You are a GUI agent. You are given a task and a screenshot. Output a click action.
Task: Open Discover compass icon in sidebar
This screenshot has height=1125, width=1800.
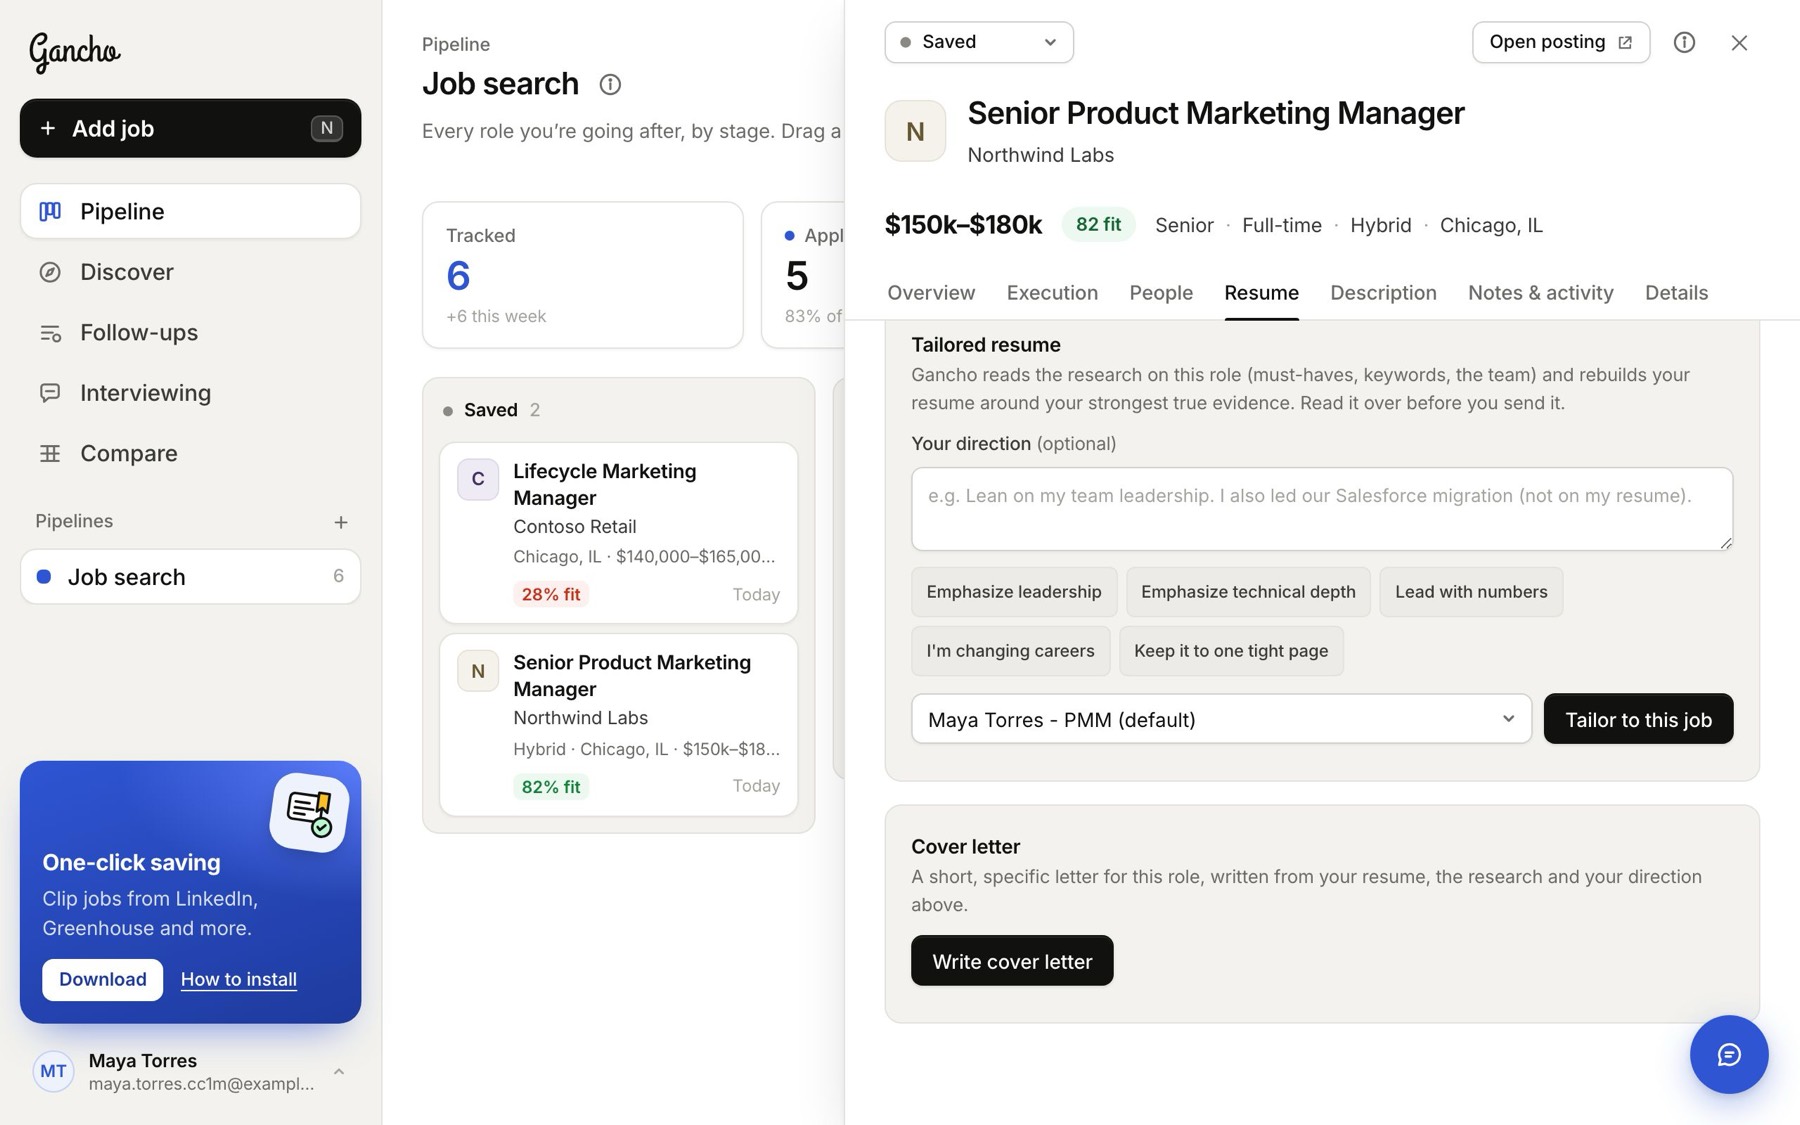tap(50, 272)
